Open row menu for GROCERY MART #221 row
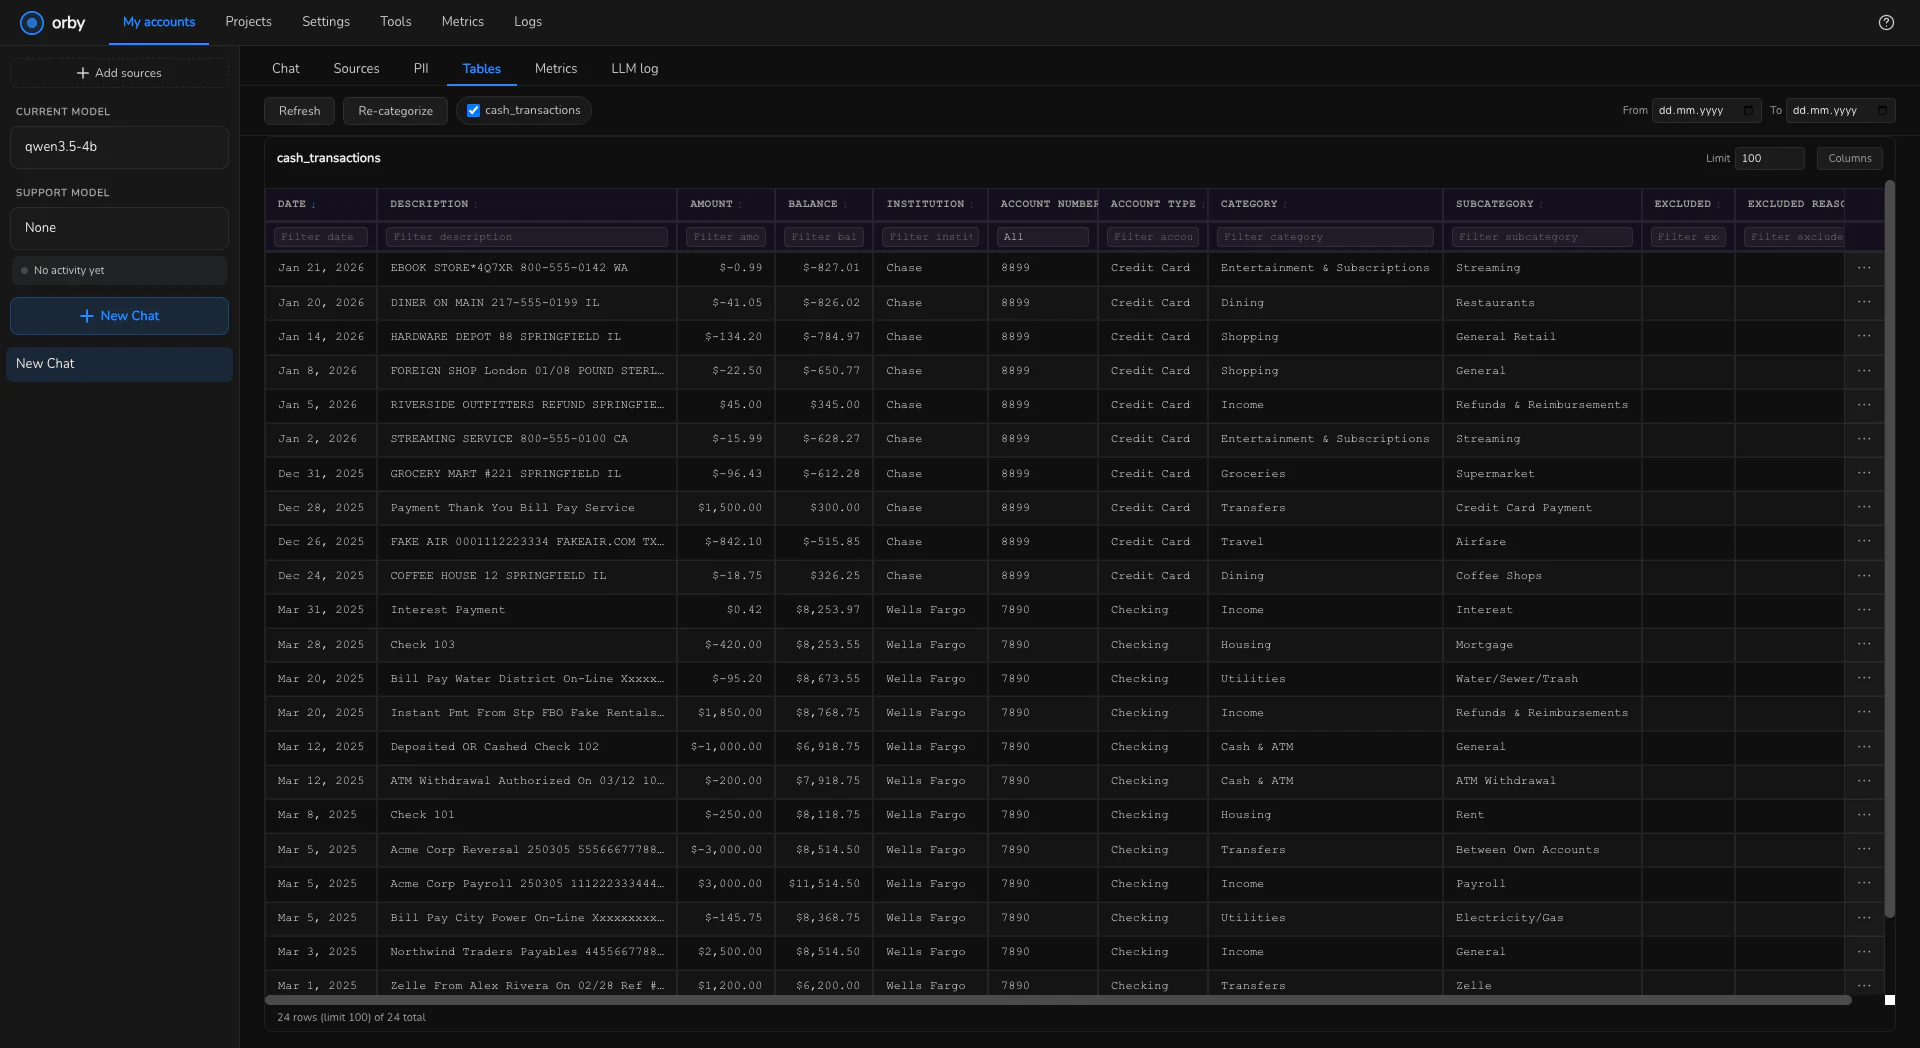Viewport: 1920px width, 1048px height. (1864, 473)
